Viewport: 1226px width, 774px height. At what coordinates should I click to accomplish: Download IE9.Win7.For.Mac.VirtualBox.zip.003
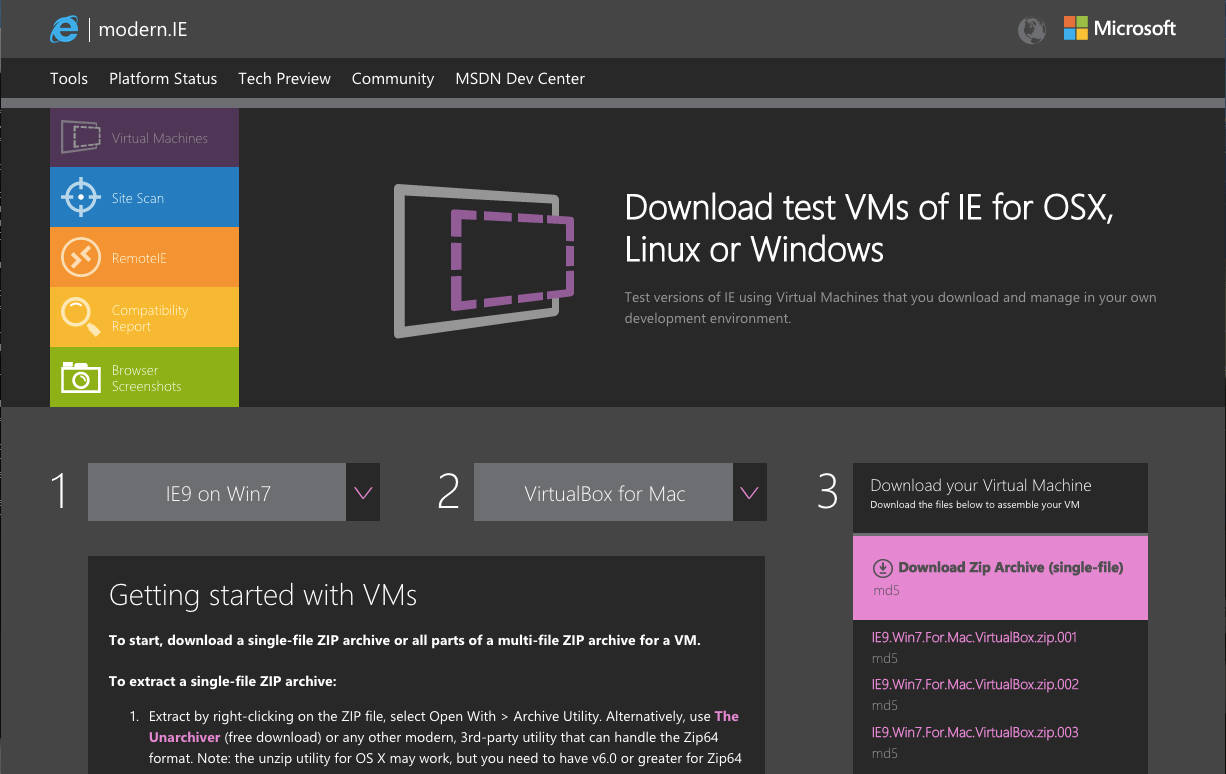pos(975,733)
